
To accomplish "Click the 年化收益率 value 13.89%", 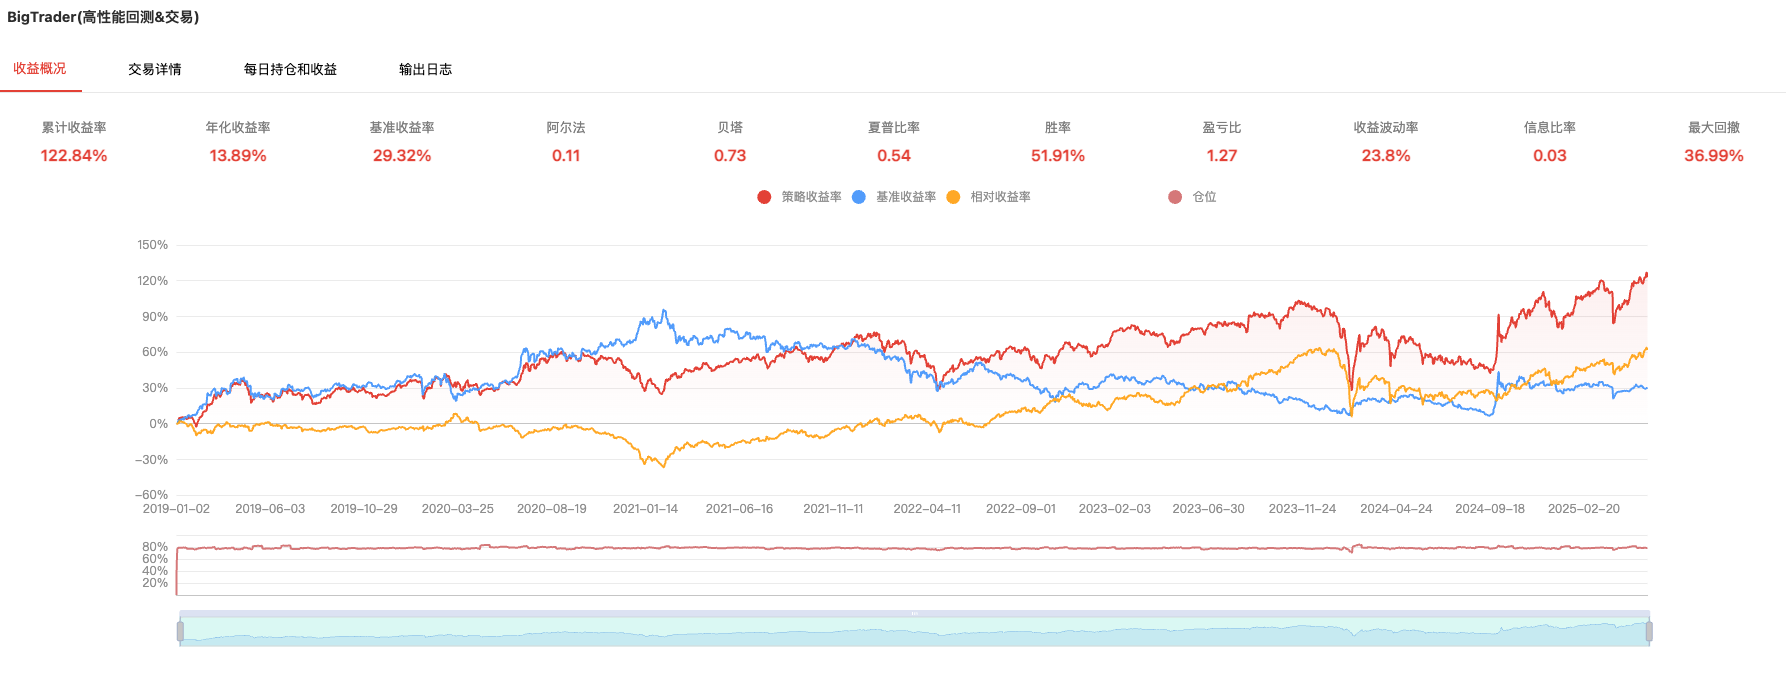I will click(x=238, y=156).
